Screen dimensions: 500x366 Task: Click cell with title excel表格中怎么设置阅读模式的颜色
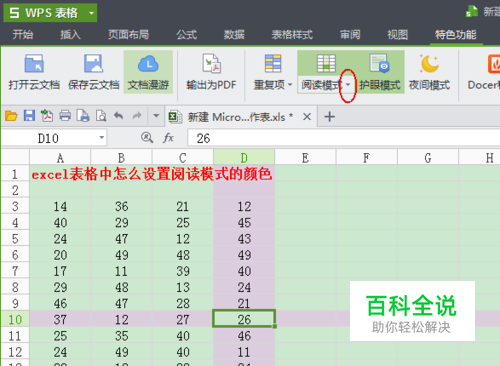point(152,174)
